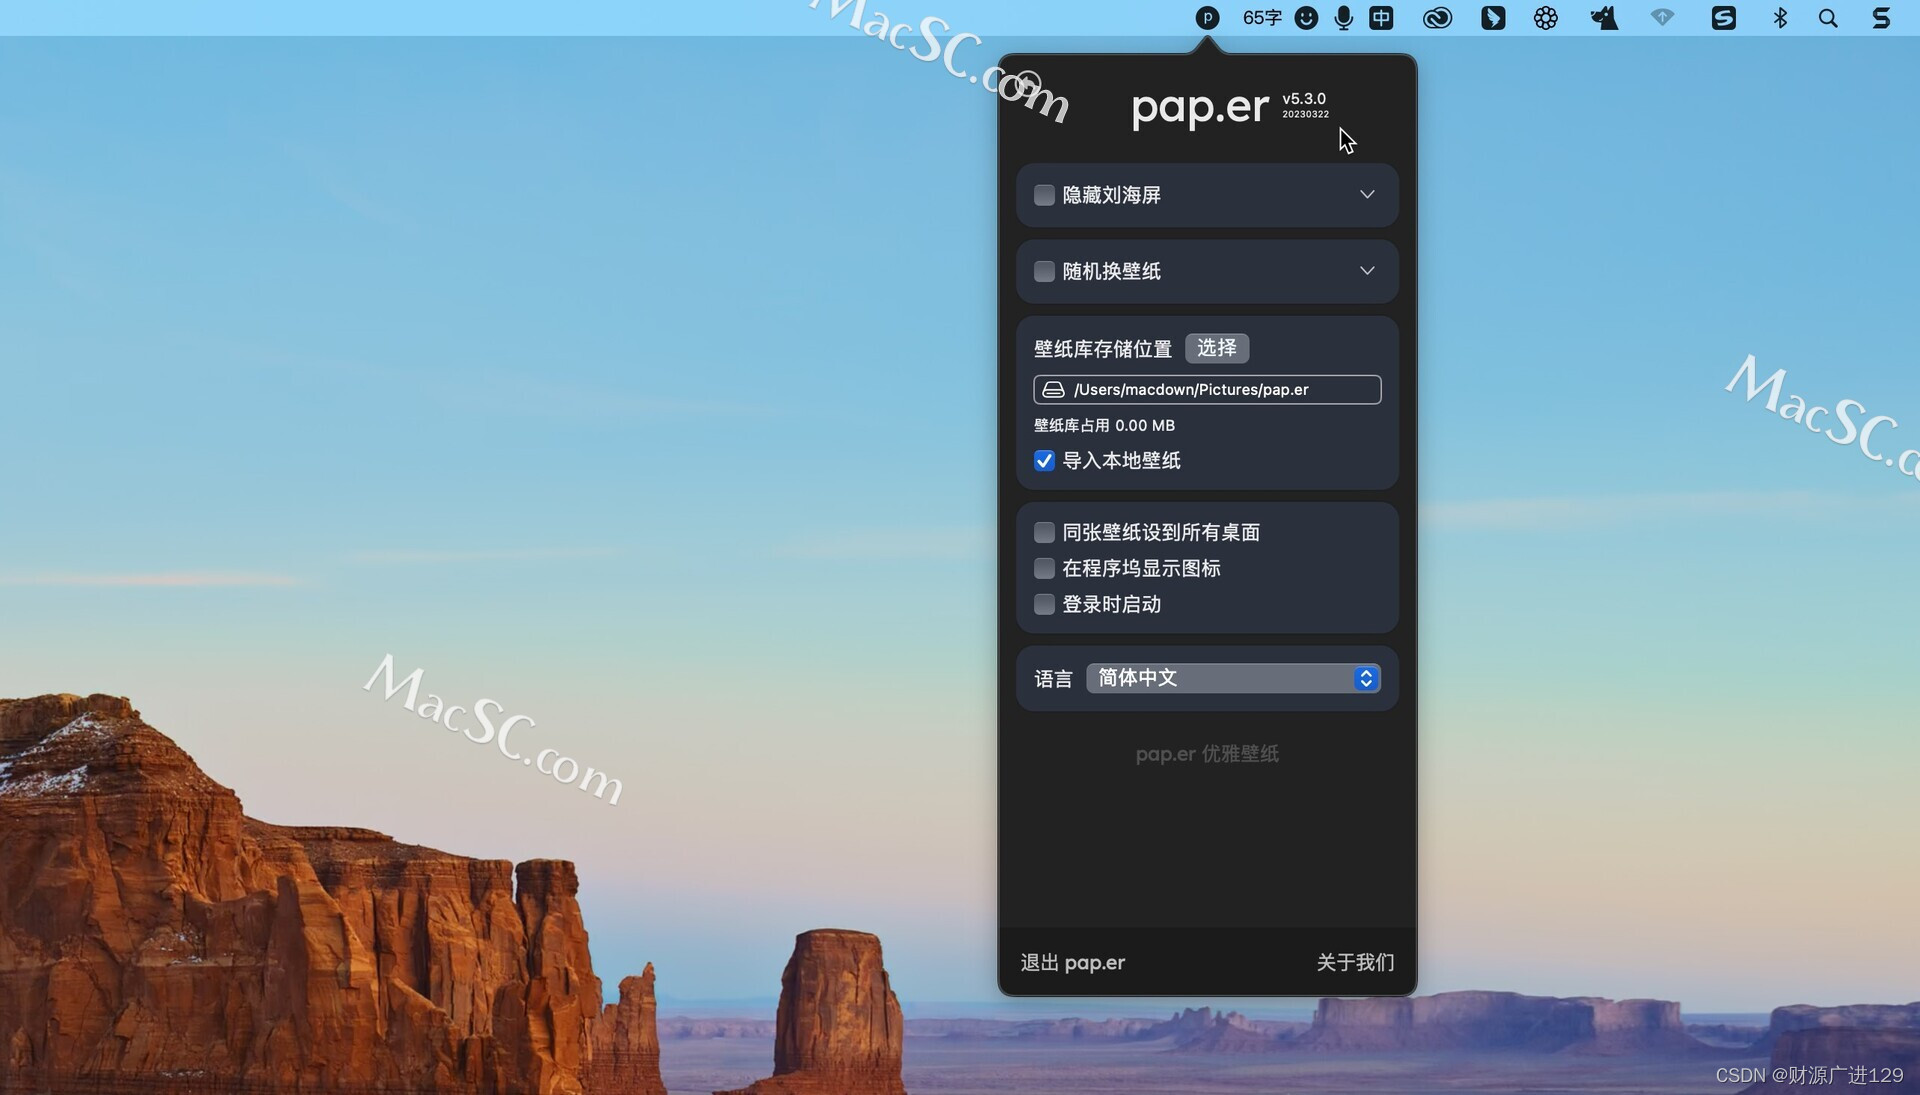Click the wallpaper library path field
1920x1095 pixels.
1207,390
